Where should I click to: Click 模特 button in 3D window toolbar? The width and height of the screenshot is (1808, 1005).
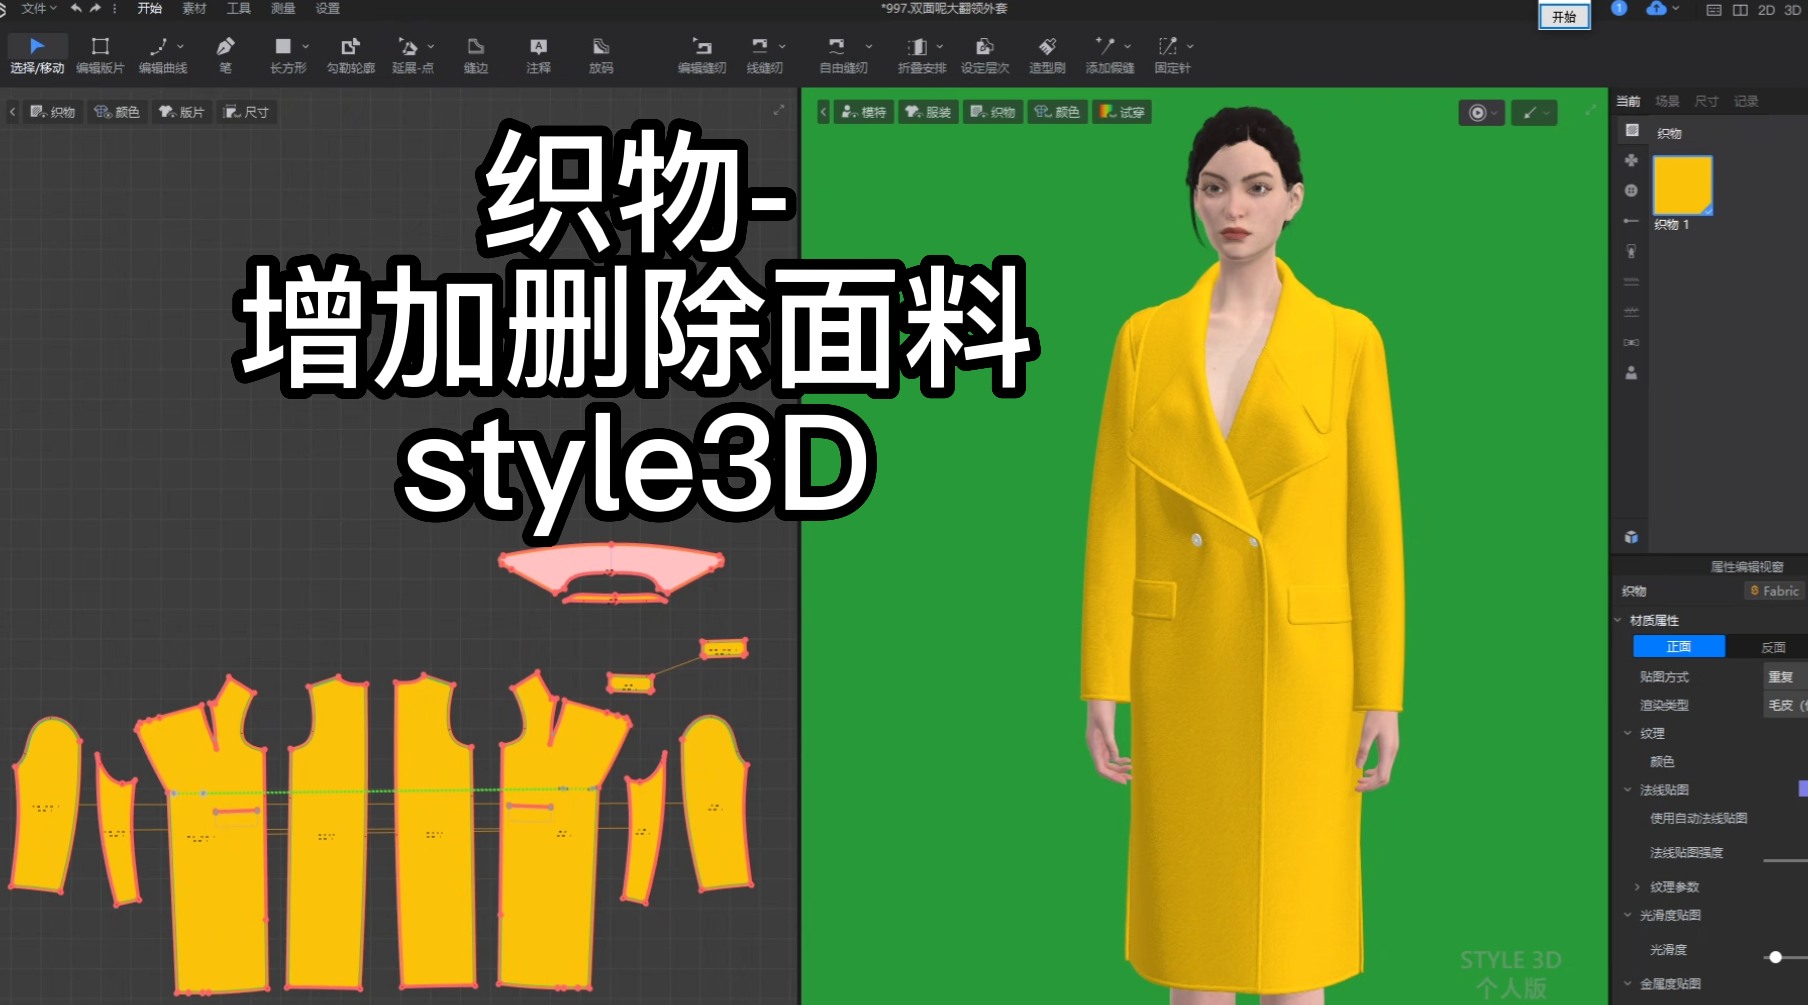coord(864,112)
